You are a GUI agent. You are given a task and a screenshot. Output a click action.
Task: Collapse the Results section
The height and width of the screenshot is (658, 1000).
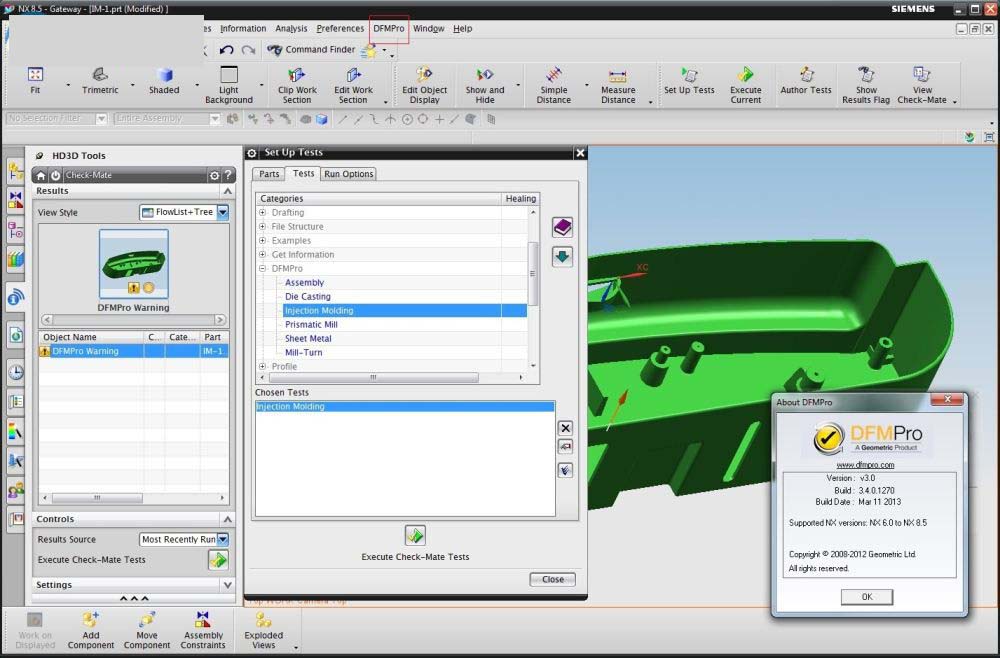coord(228,191)
